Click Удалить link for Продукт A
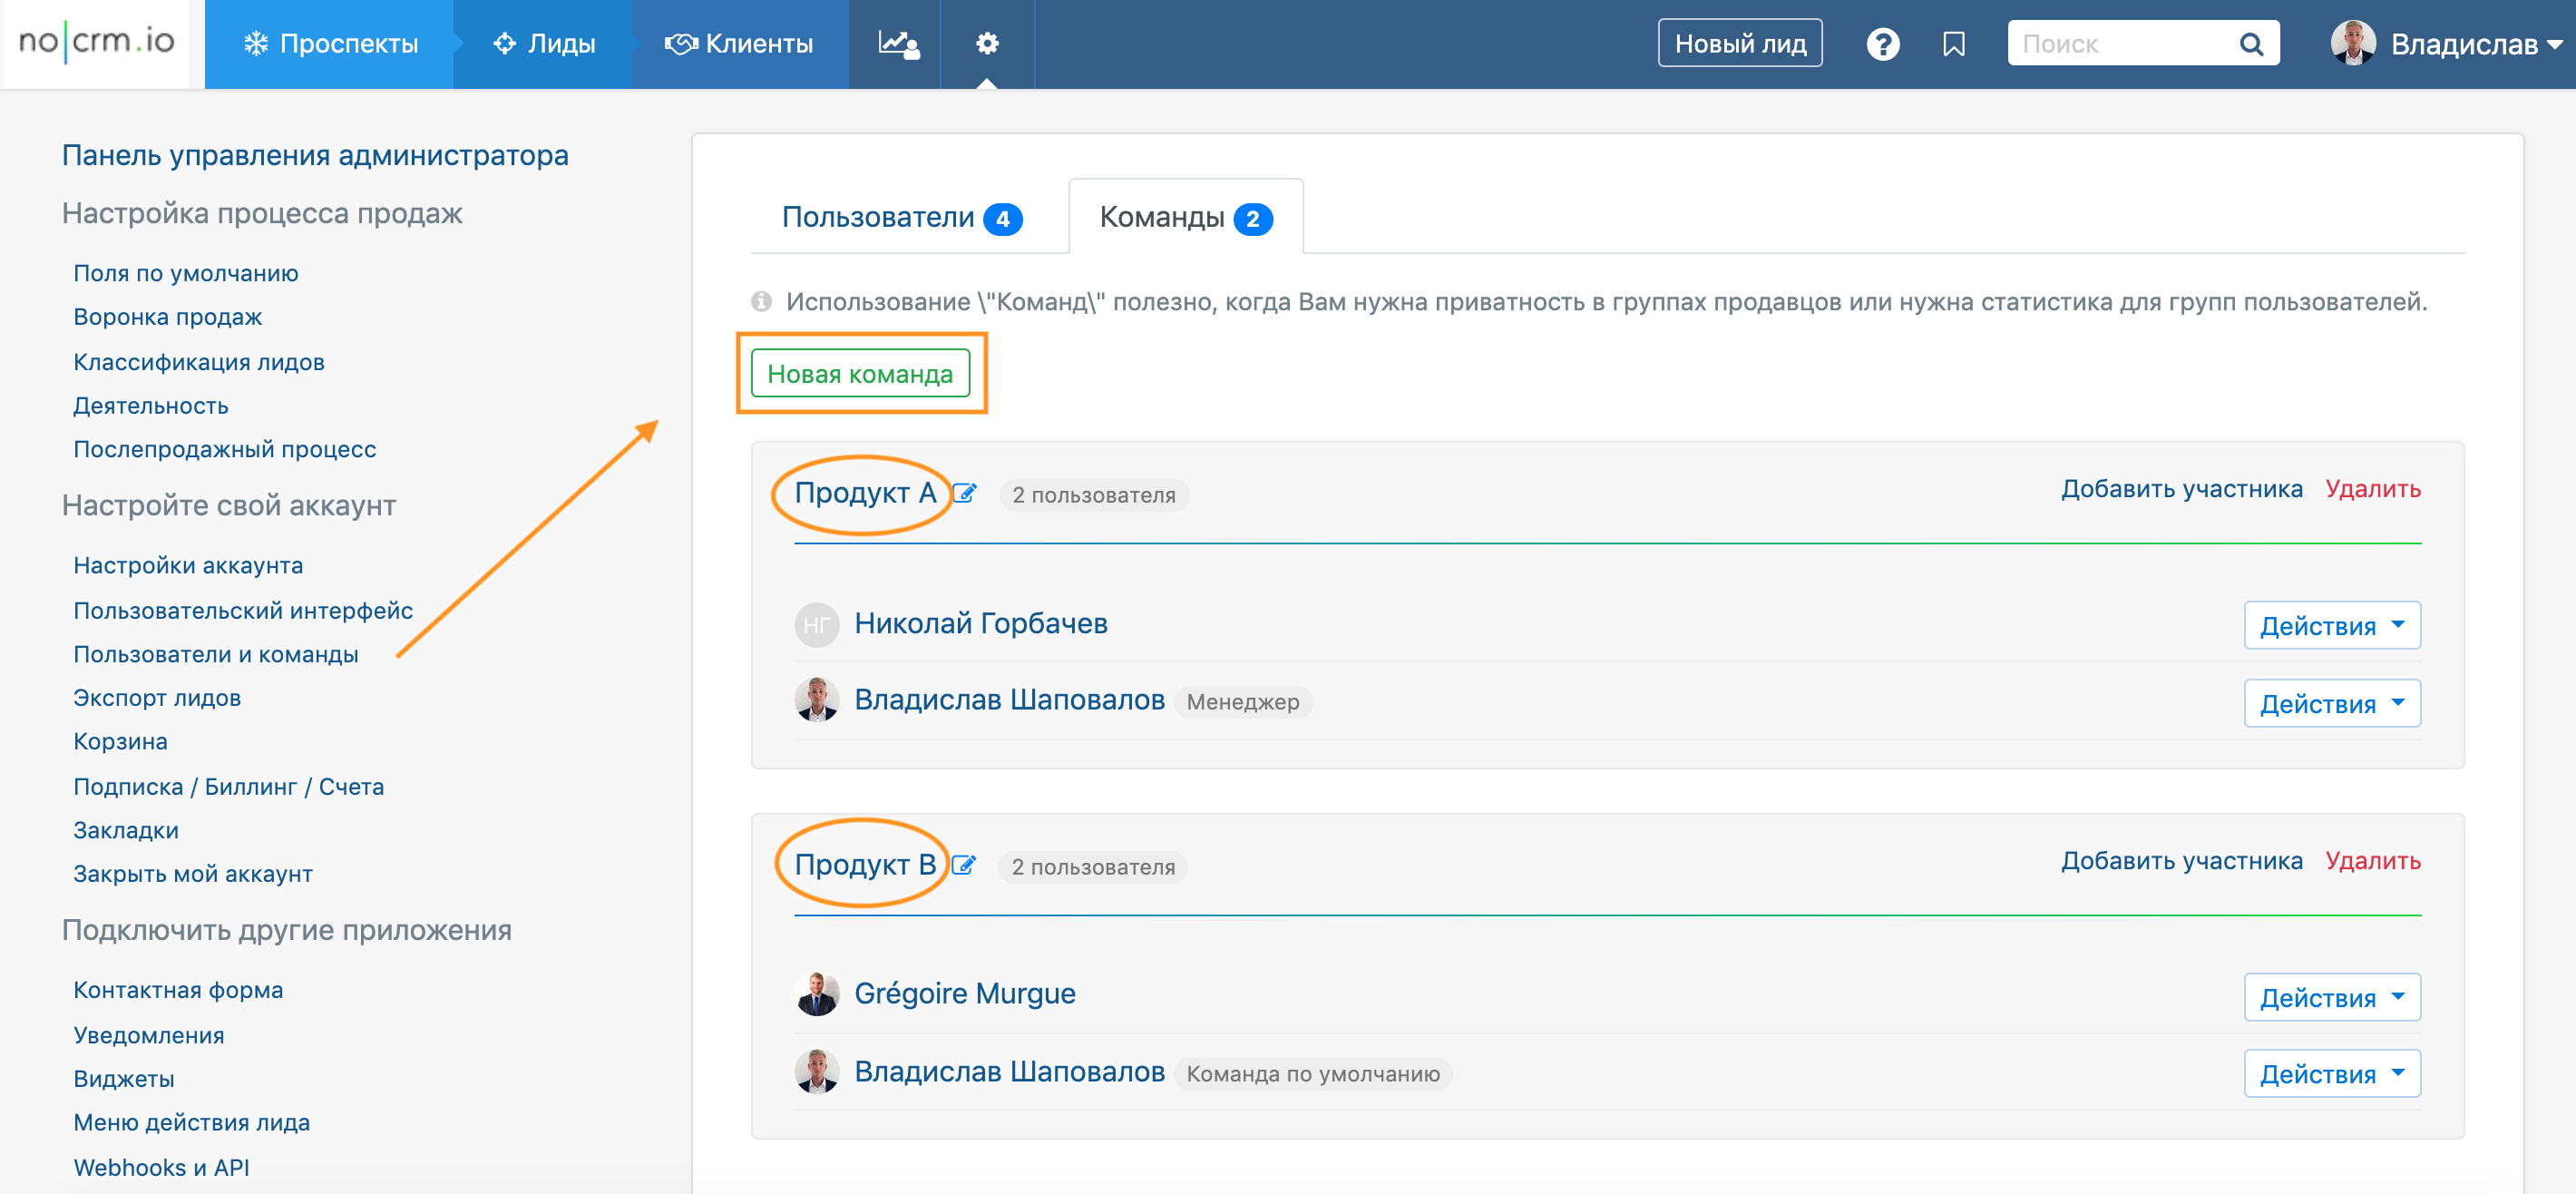 pyautogui.click(x=2372, y=489)
